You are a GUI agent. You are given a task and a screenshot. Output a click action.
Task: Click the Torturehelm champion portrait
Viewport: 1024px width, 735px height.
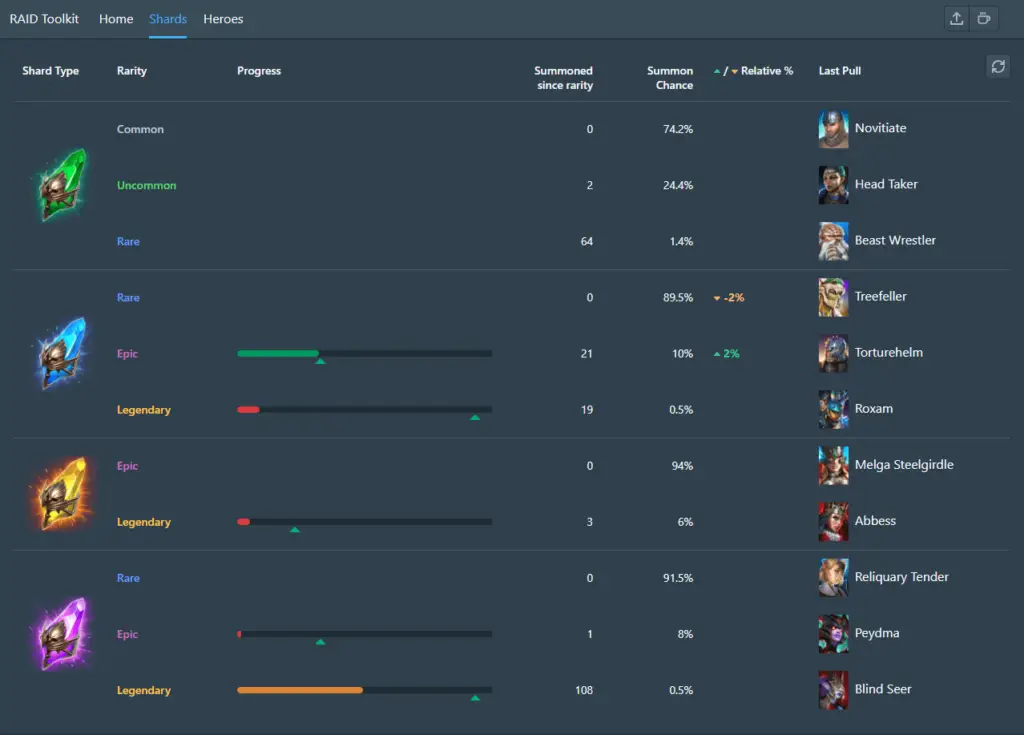(833, 353)
